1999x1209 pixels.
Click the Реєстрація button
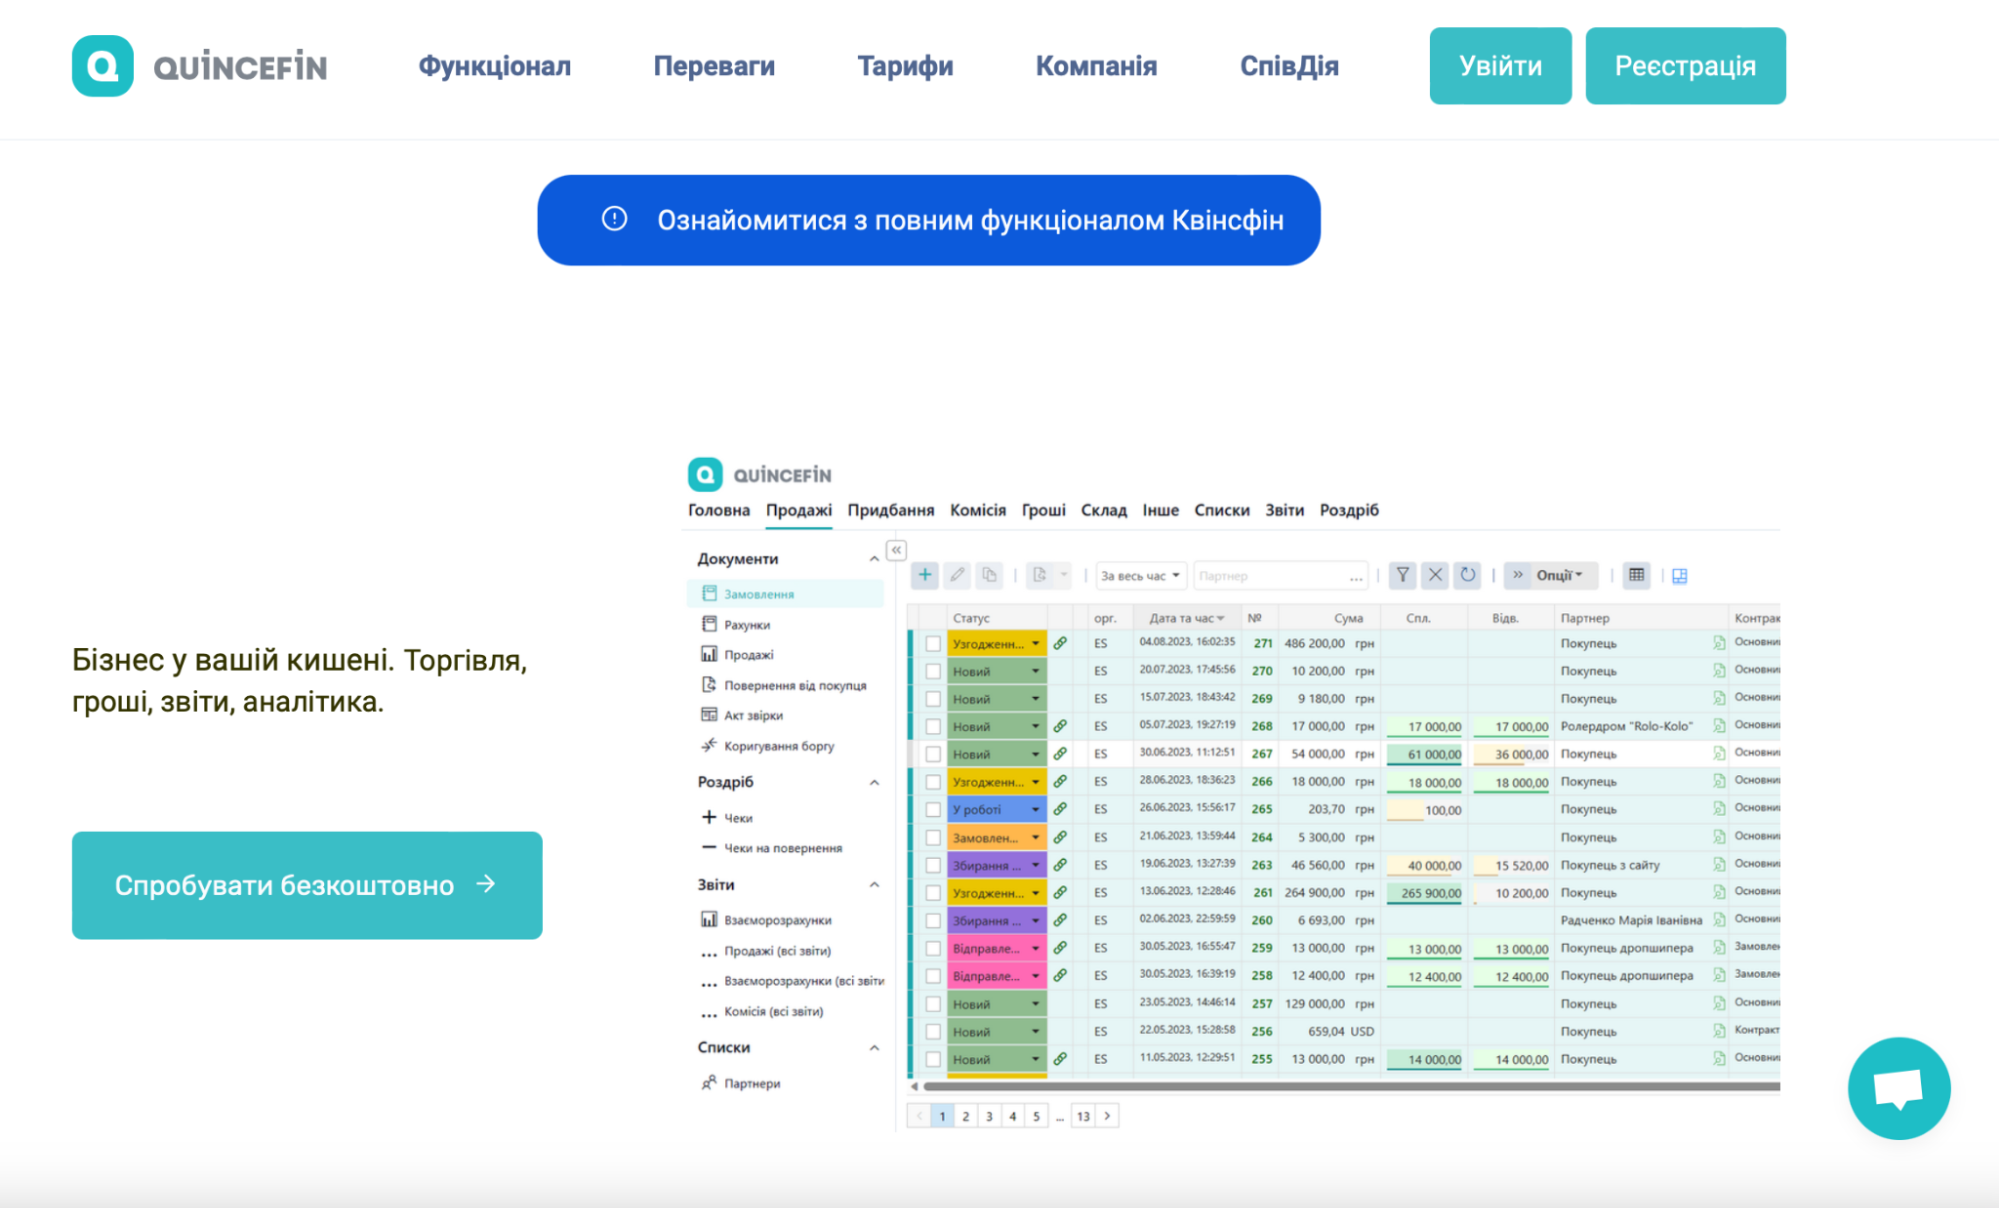tap(1685, 66)
